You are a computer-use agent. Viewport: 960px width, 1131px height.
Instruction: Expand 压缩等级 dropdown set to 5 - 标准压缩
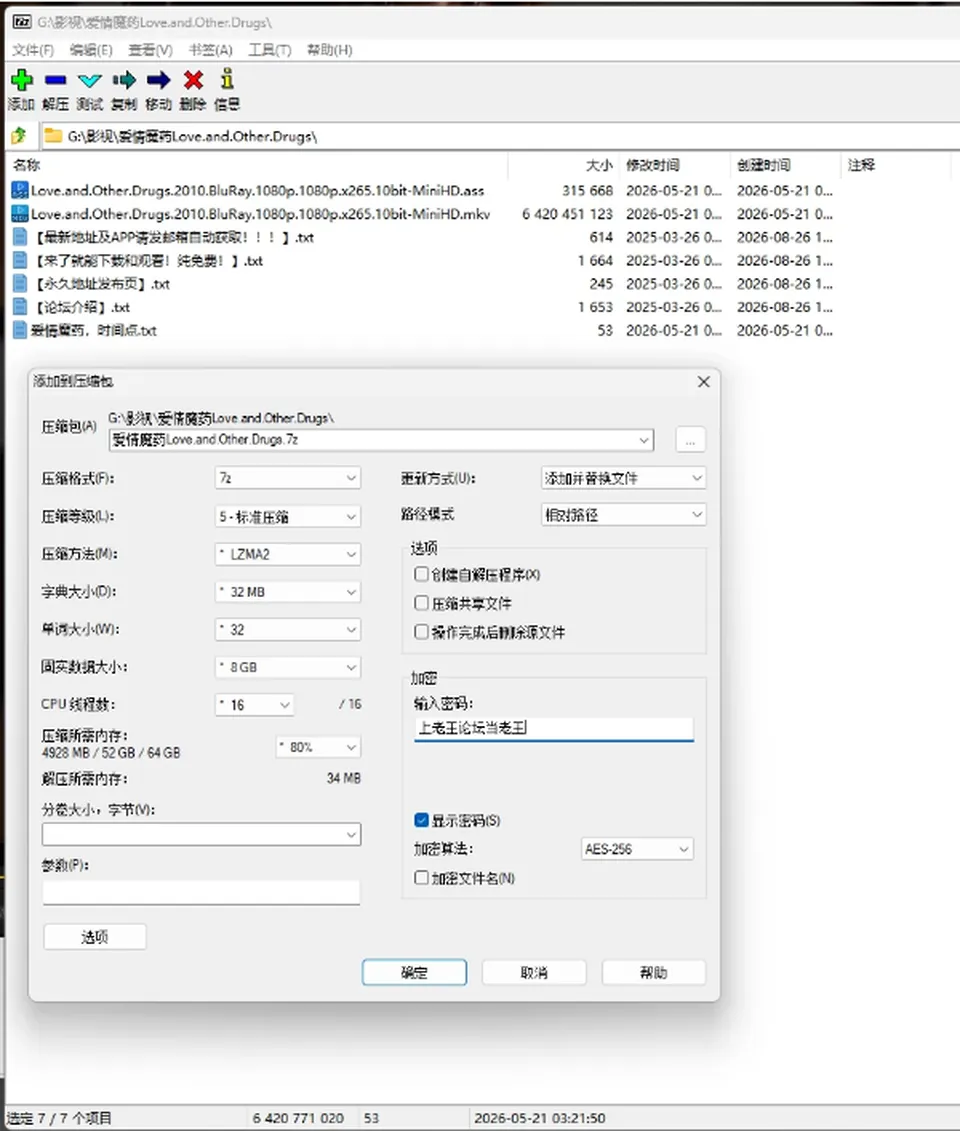click(x=288, y=516)
